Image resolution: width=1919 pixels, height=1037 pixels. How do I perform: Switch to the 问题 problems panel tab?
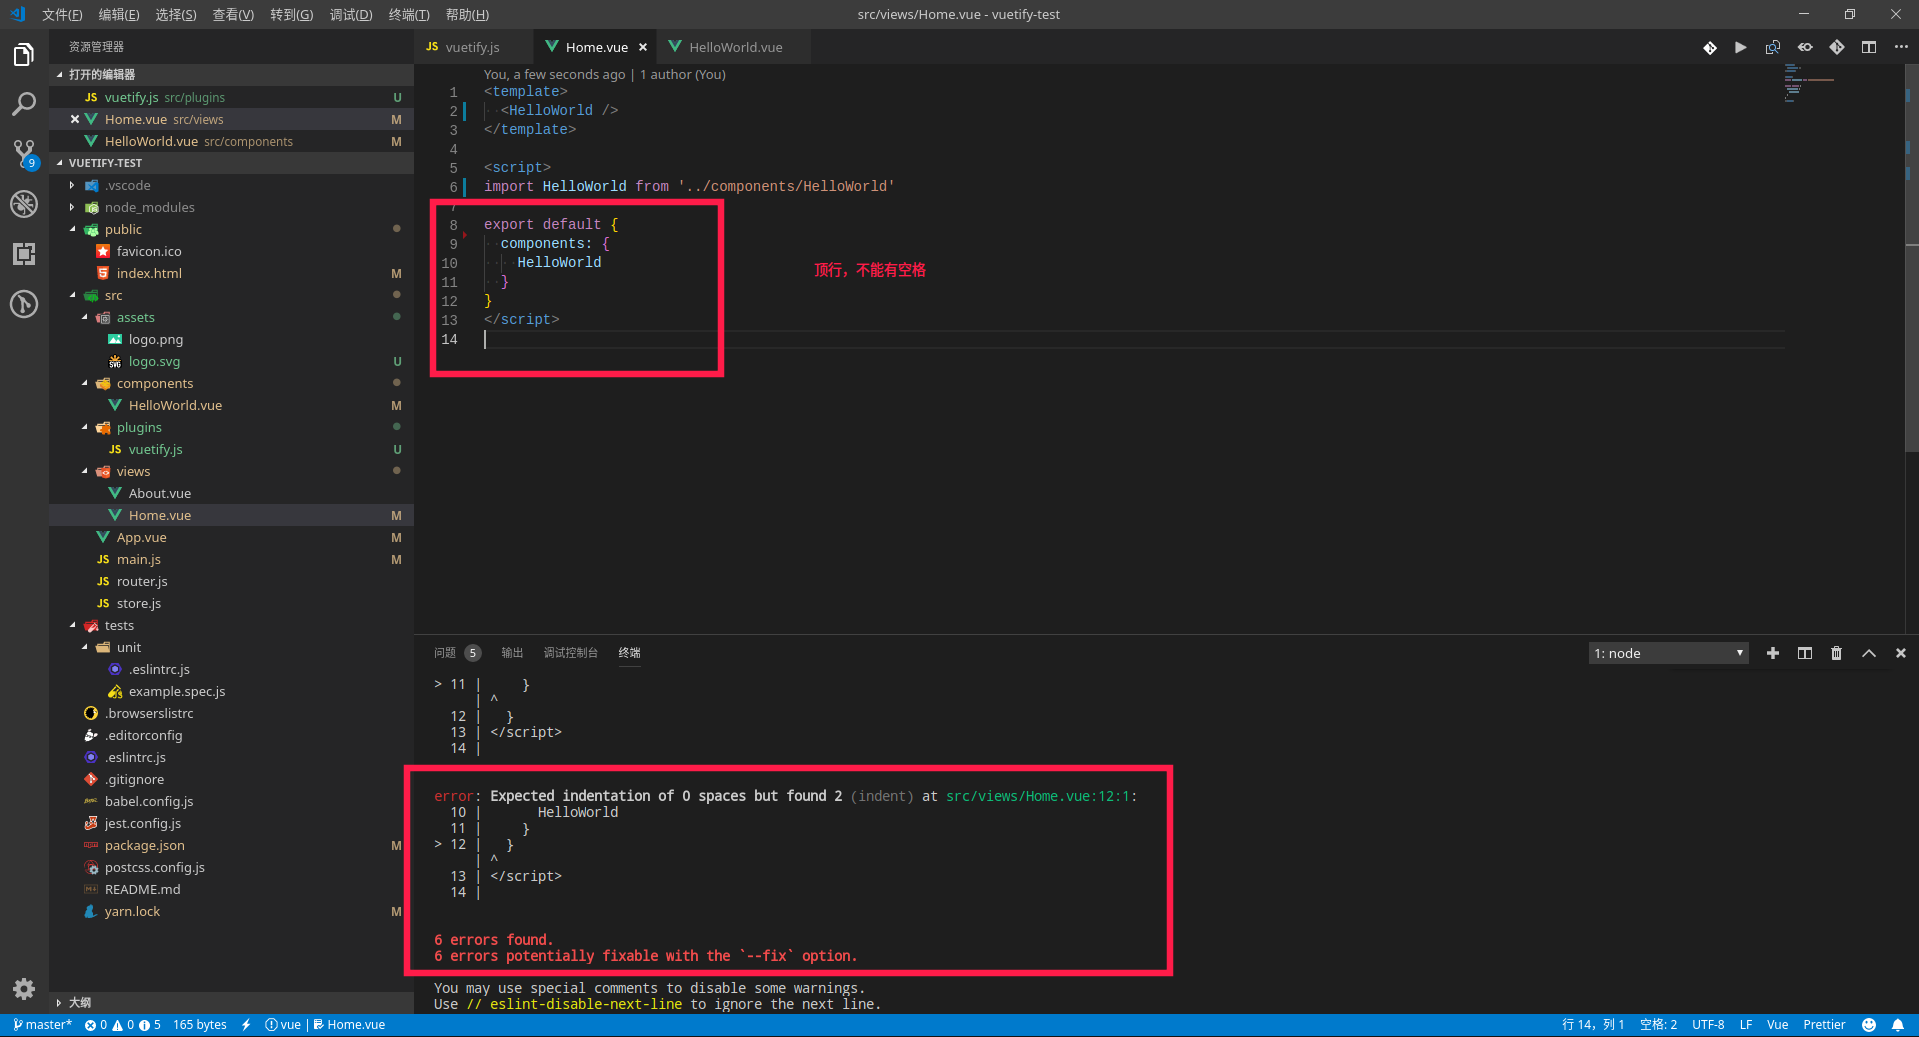(457, 653)
